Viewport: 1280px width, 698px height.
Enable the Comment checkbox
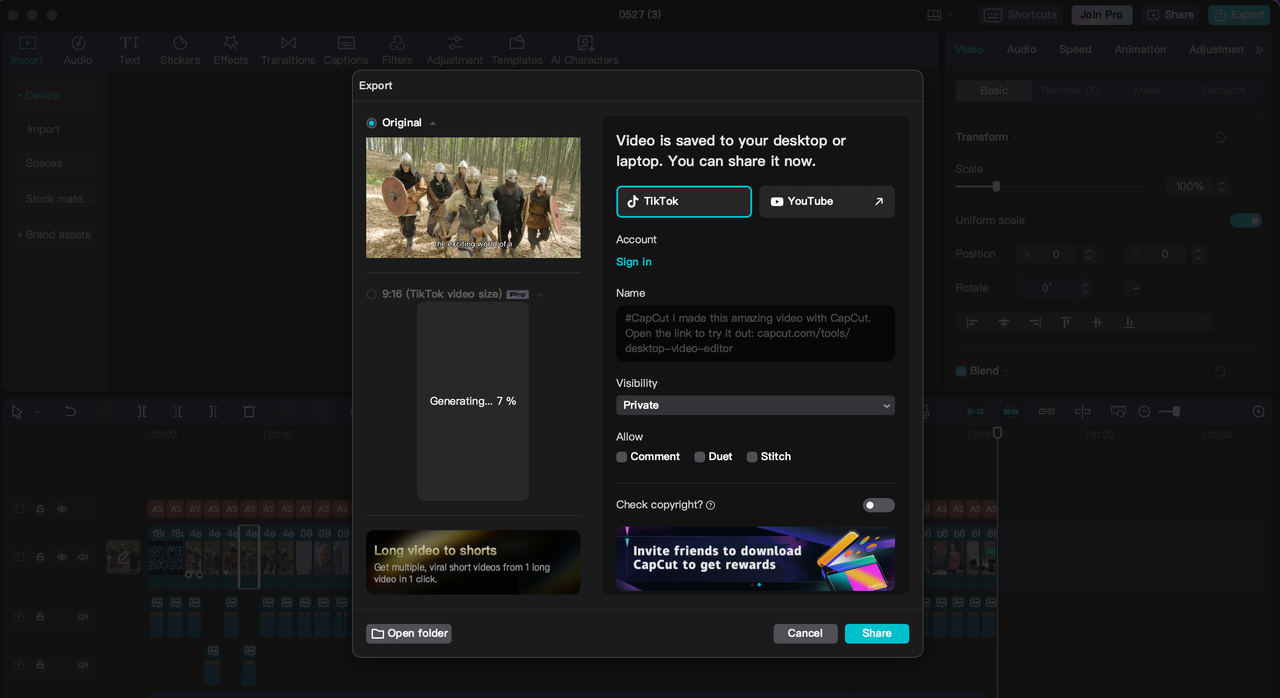pyautogui.click(x=622, y=457)
